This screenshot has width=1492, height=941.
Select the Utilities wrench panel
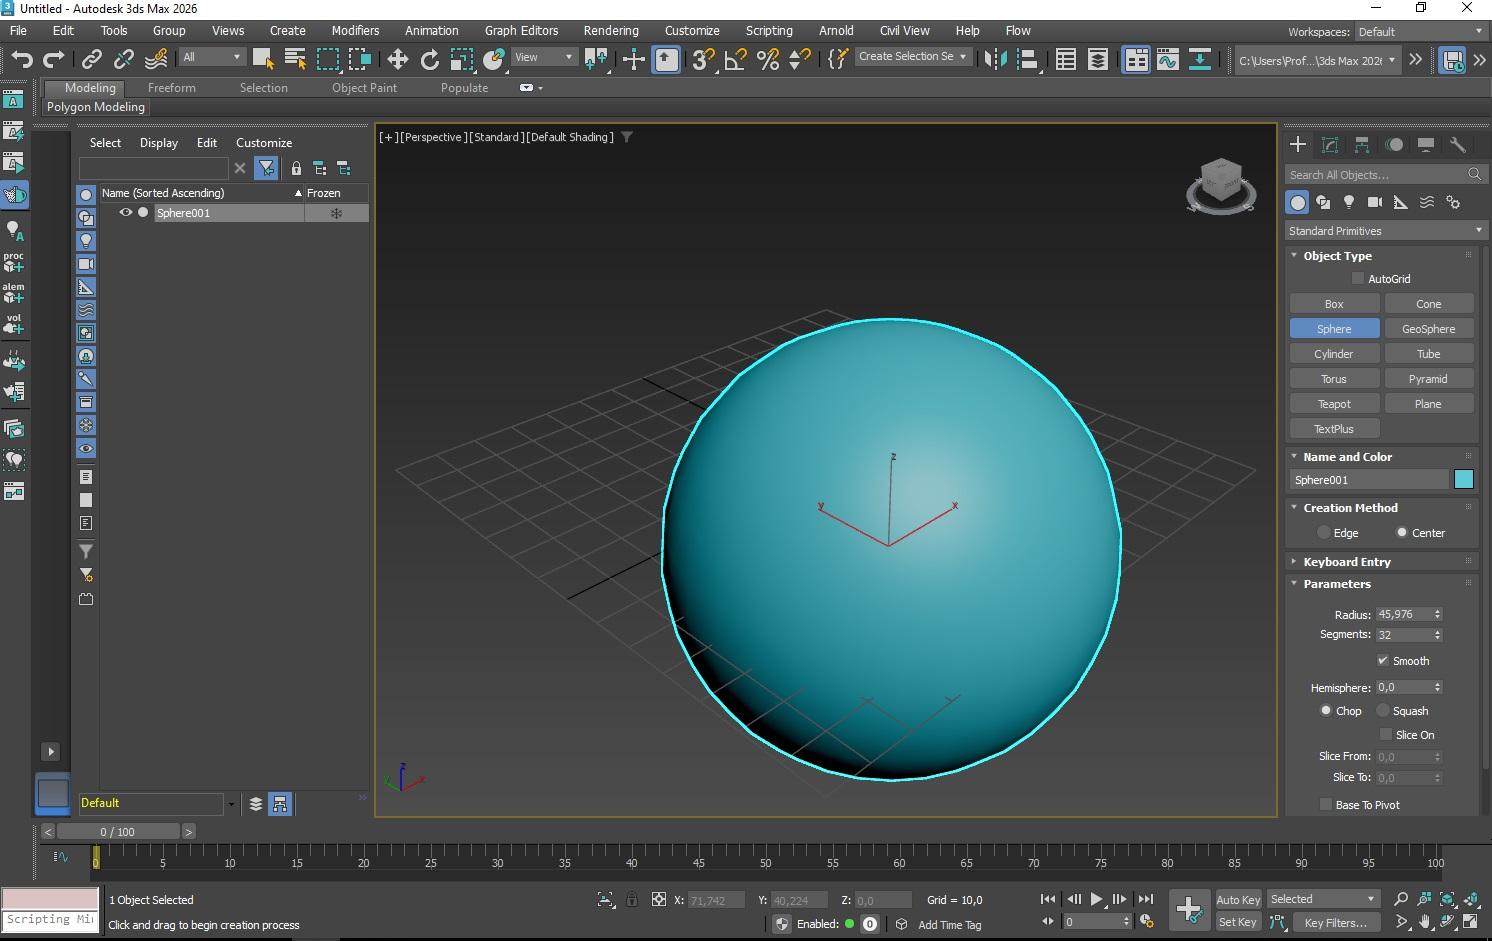(x=1458, y=144)
